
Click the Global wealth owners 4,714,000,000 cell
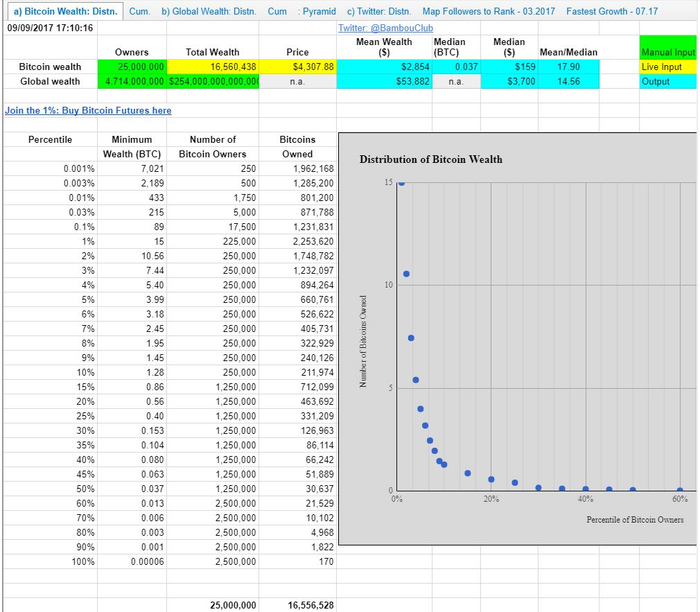[133, 82]
